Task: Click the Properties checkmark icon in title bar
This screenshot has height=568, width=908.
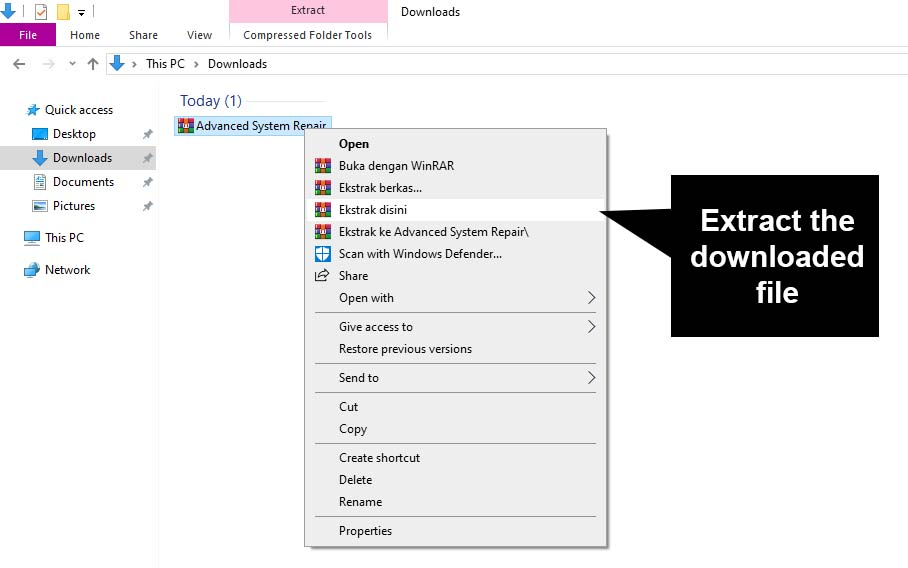Action: pos(41,11)
